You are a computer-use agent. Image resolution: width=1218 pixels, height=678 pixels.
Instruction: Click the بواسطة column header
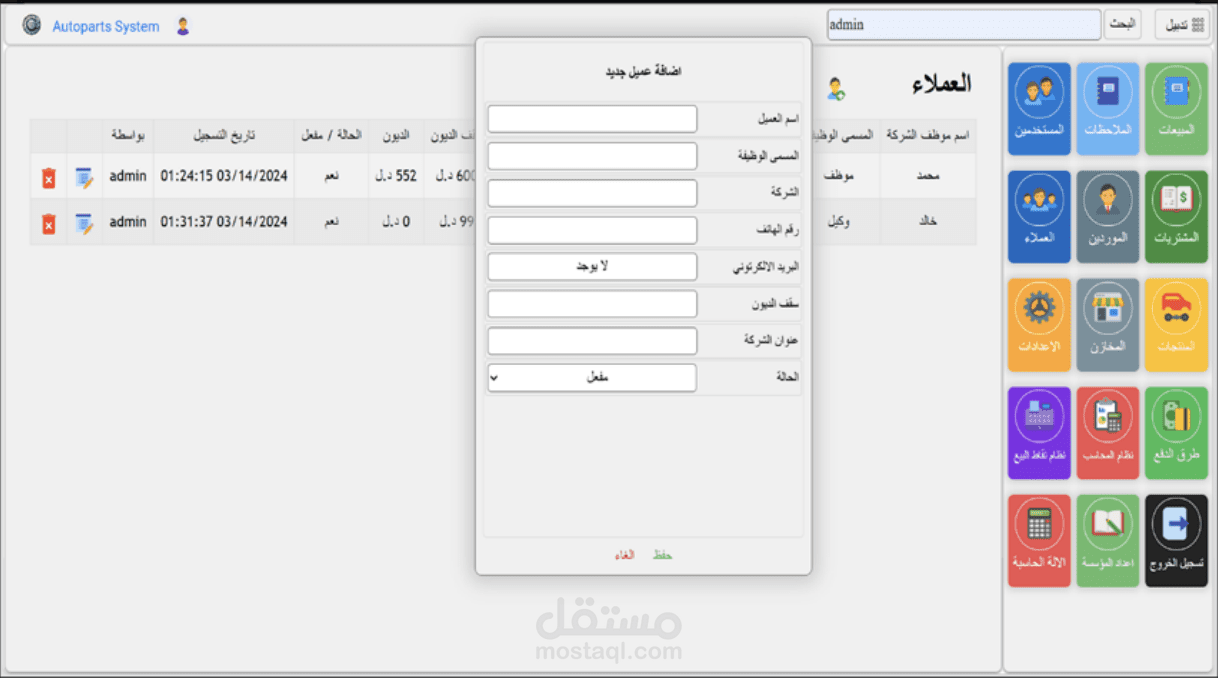[x=128, y=134]
